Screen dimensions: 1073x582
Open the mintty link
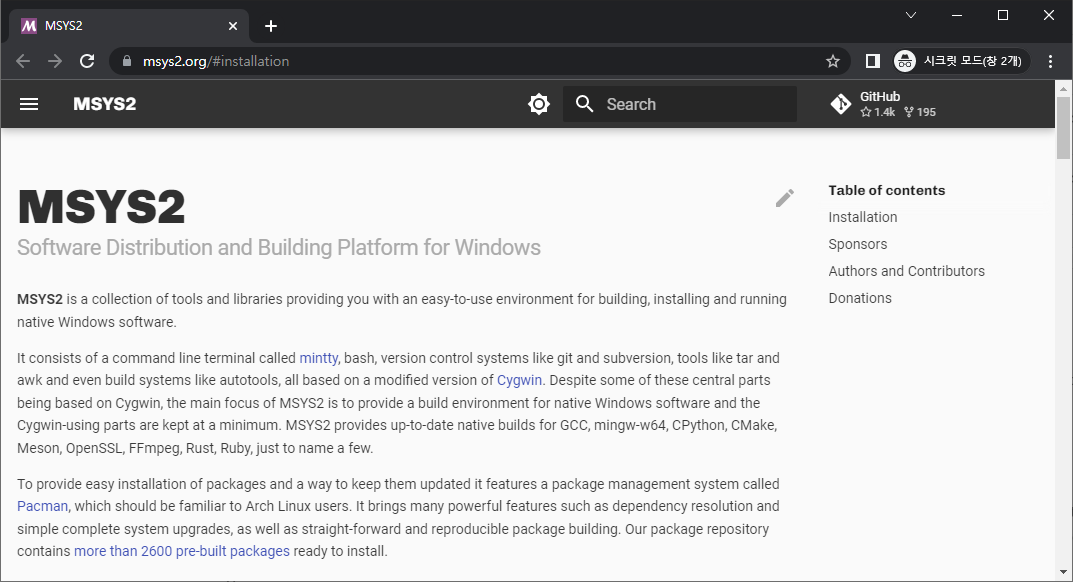[318, 358]
